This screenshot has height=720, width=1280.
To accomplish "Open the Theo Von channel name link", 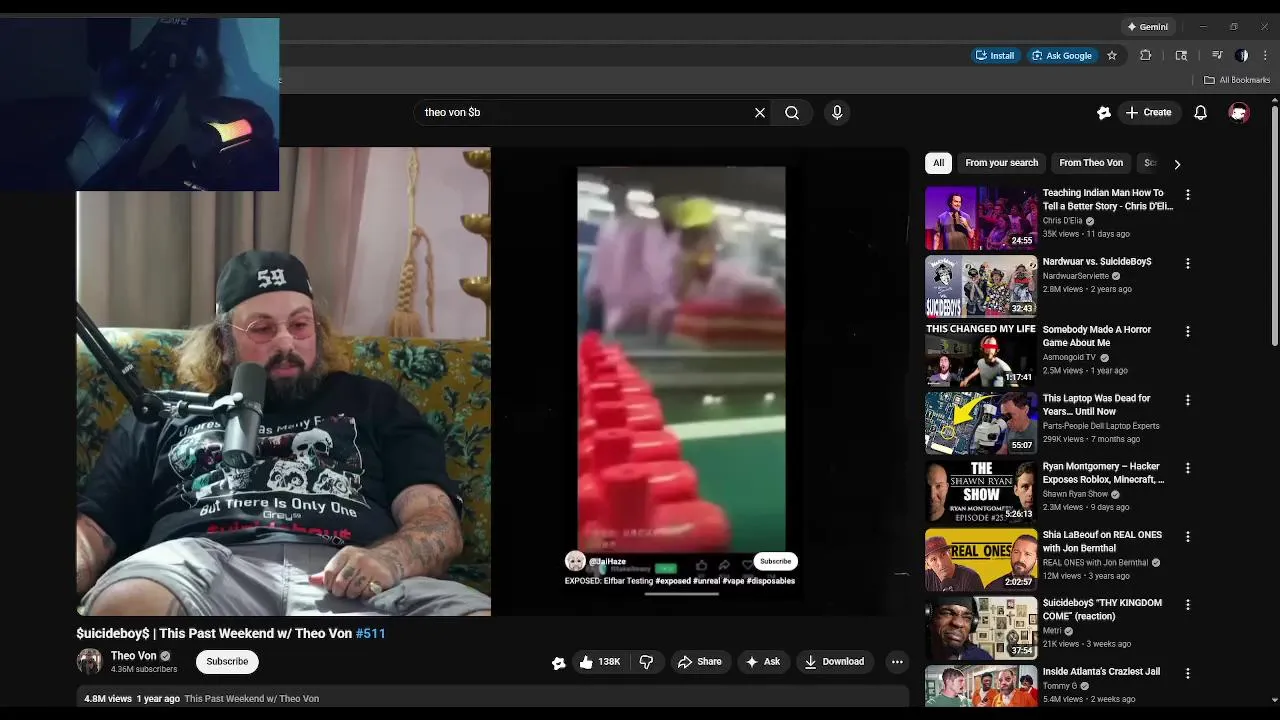I will [134, 656].
